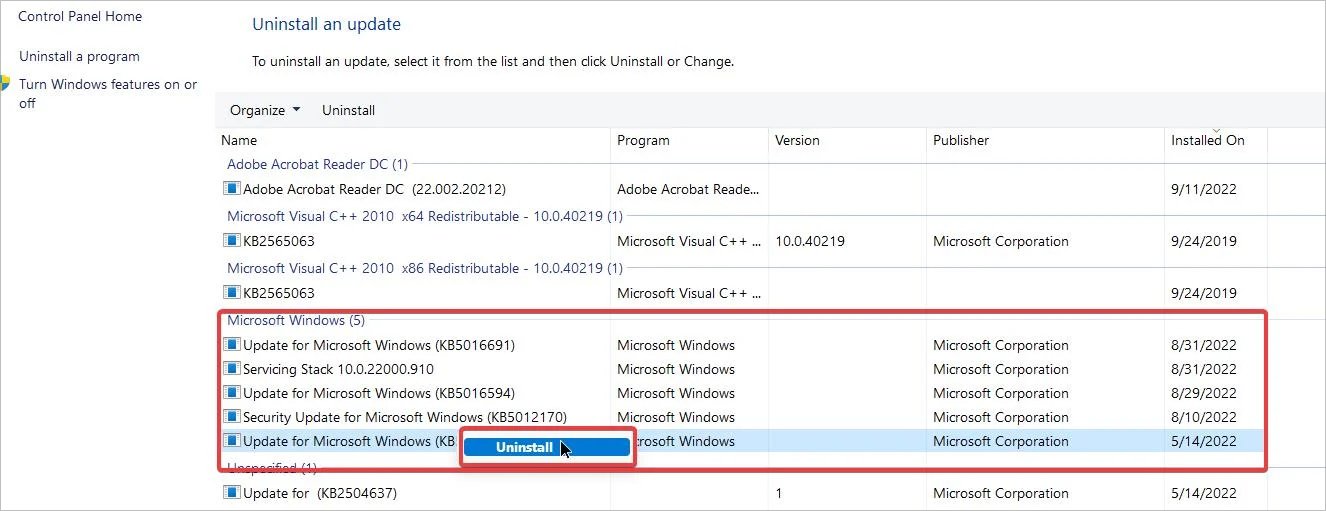The width and height of the screenshot is (1326, 511).
Task: Select Update for Microsoft Windows (KB5016691)
Action: [x=379, y=345]
